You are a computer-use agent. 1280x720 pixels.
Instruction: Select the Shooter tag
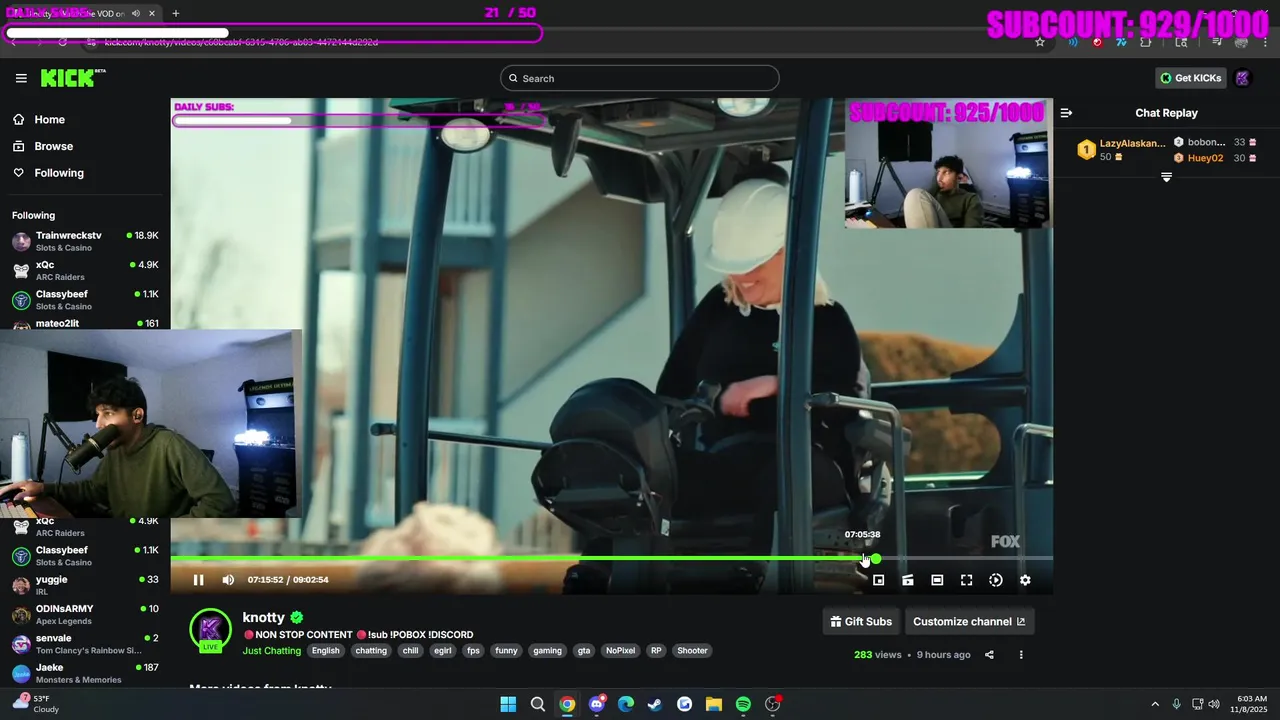(x=692, y=651)
